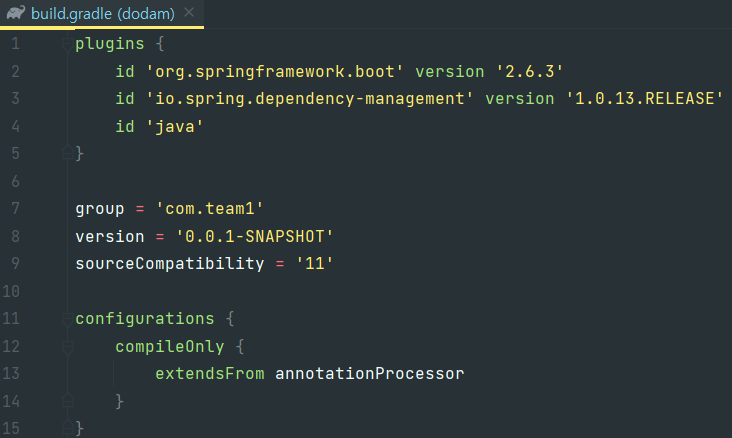Click fold end marker on line 5
The height and width of the screenshot is (438, 732).
[x=67, y=153]
